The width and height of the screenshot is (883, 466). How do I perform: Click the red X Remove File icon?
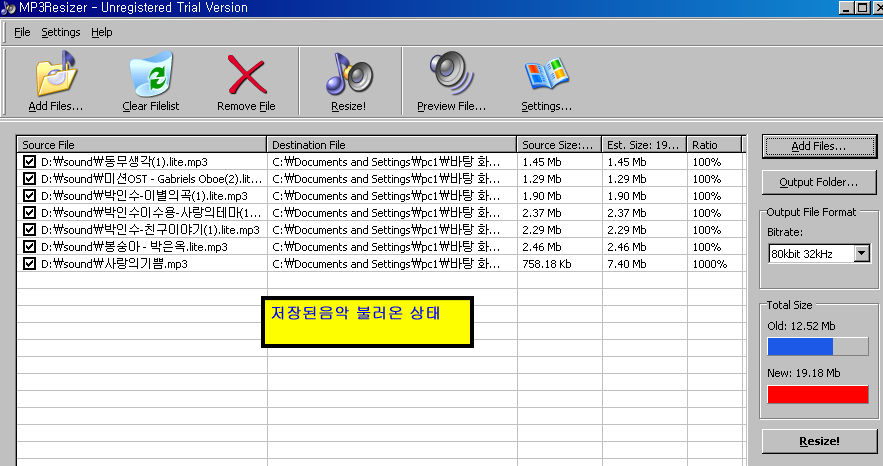click(x=246, y=75)
